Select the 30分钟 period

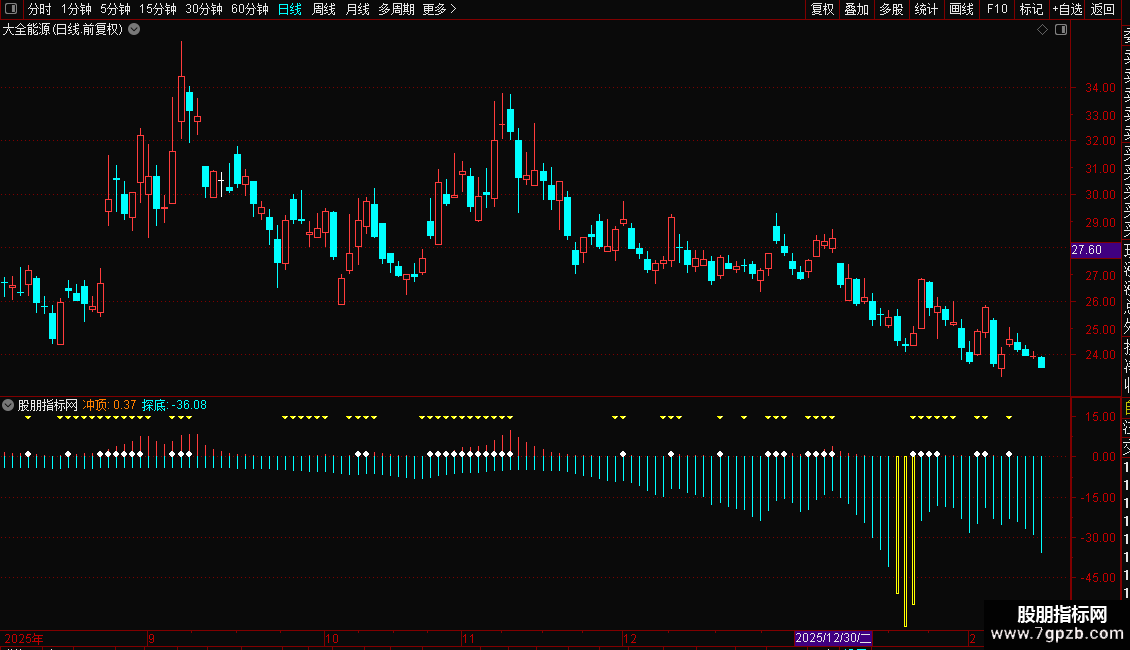tap(204, 9)
